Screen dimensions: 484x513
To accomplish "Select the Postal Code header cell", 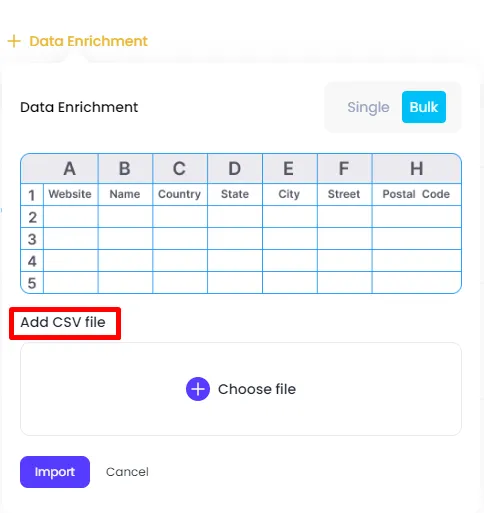I will coord(416,194).
